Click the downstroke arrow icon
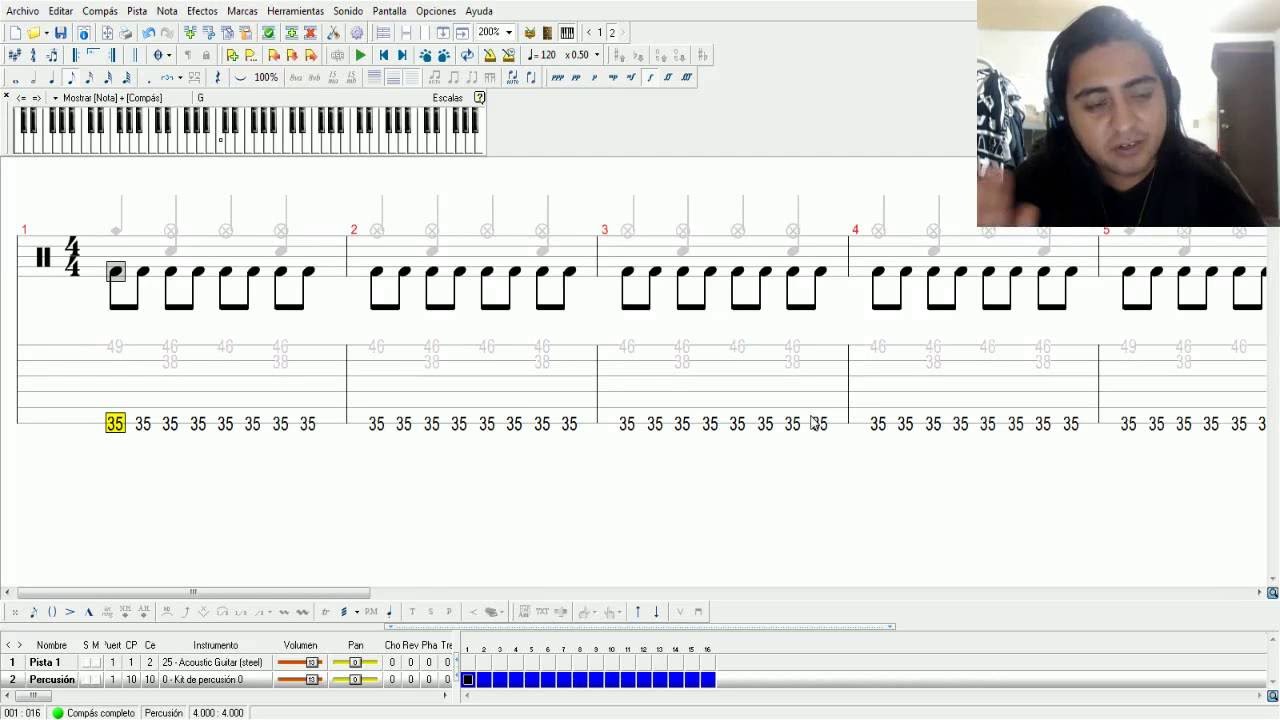1280x720 pixels. pos(656,612)
